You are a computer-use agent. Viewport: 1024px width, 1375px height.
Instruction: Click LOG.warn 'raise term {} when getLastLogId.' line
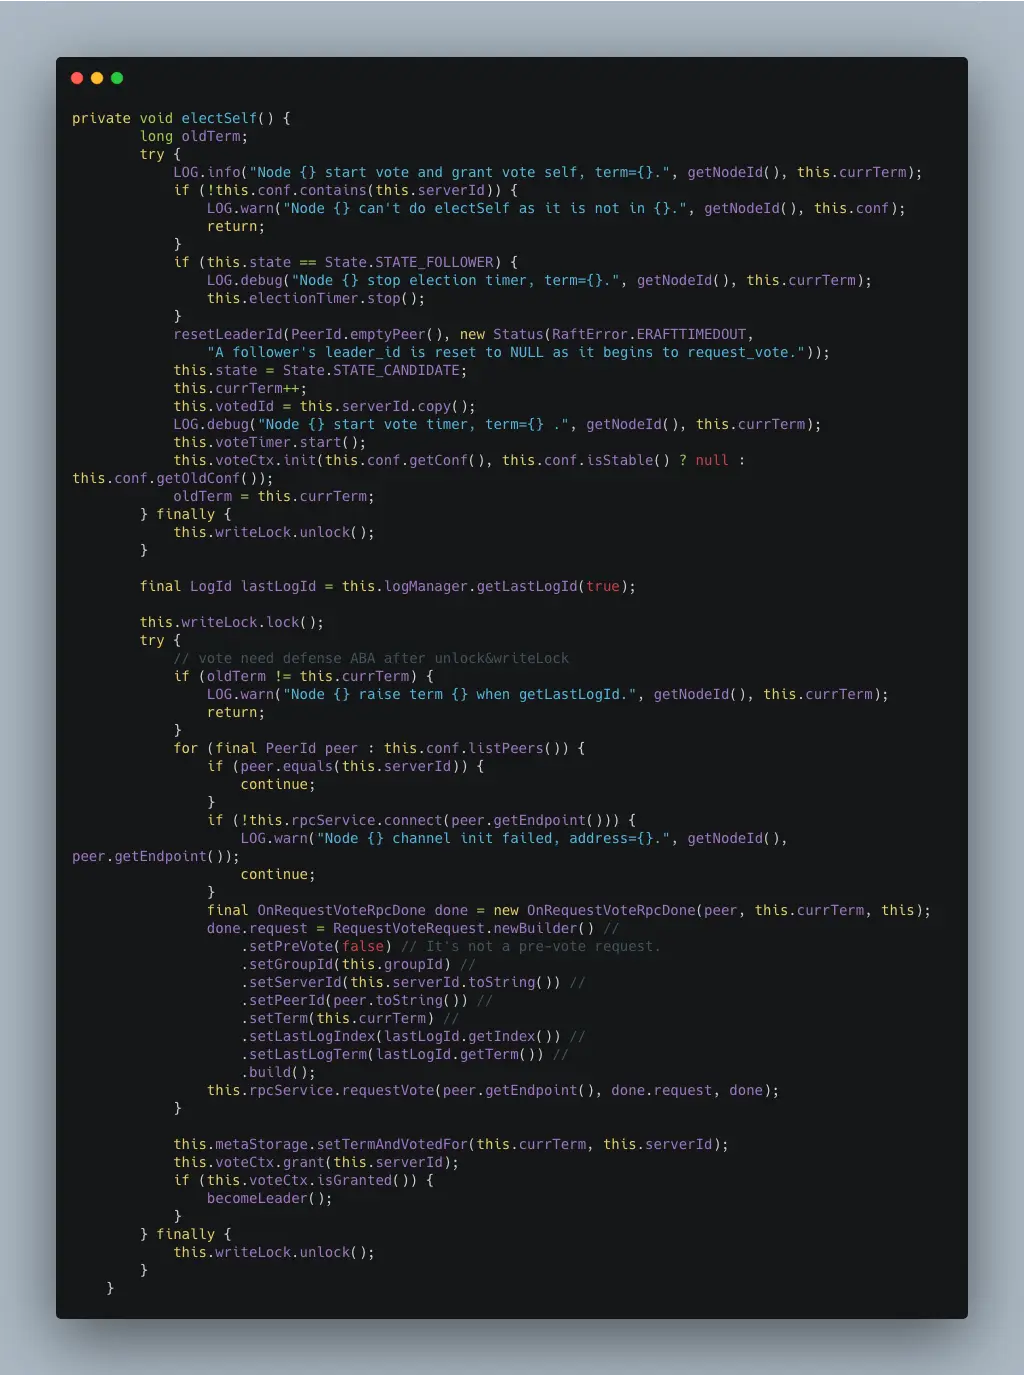pyautogui.click(x=548, y=694)
